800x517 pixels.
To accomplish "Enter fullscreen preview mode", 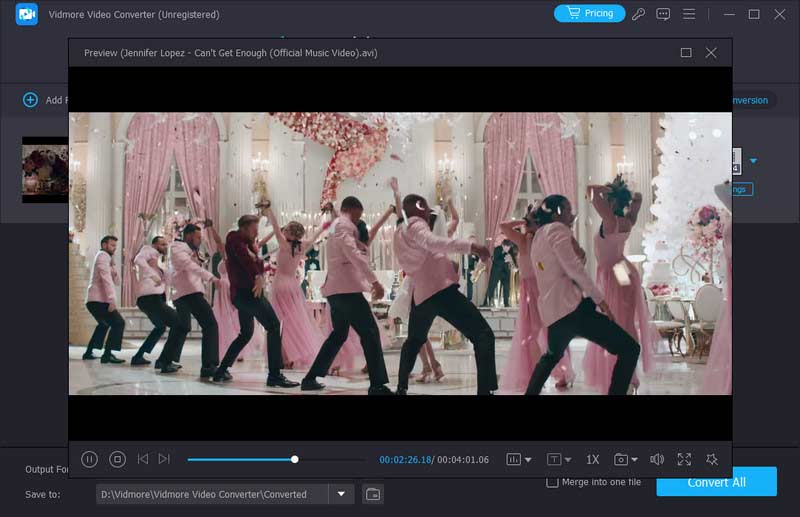I will [684, 459].
